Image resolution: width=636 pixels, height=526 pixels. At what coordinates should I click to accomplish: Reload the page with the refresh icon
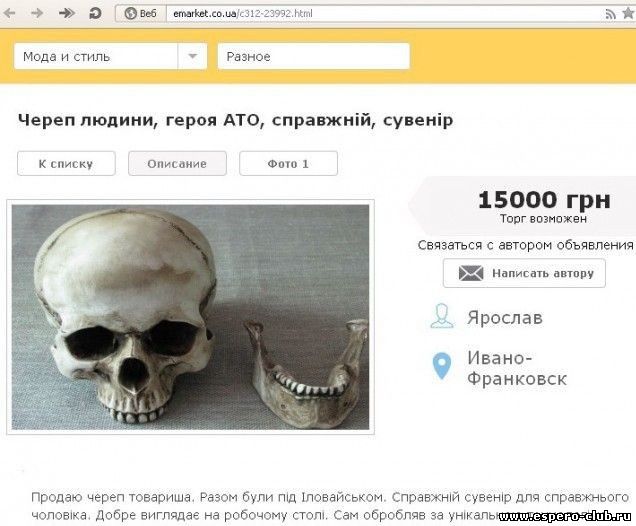[x=95, y=13]
